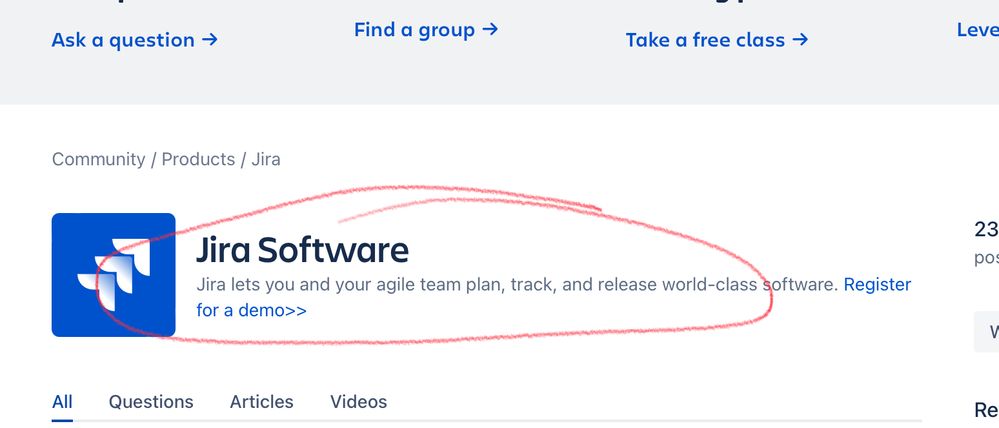999x428 pixels.
Task: Select Jira in the breadcrumb
Action: pos(266,159)
